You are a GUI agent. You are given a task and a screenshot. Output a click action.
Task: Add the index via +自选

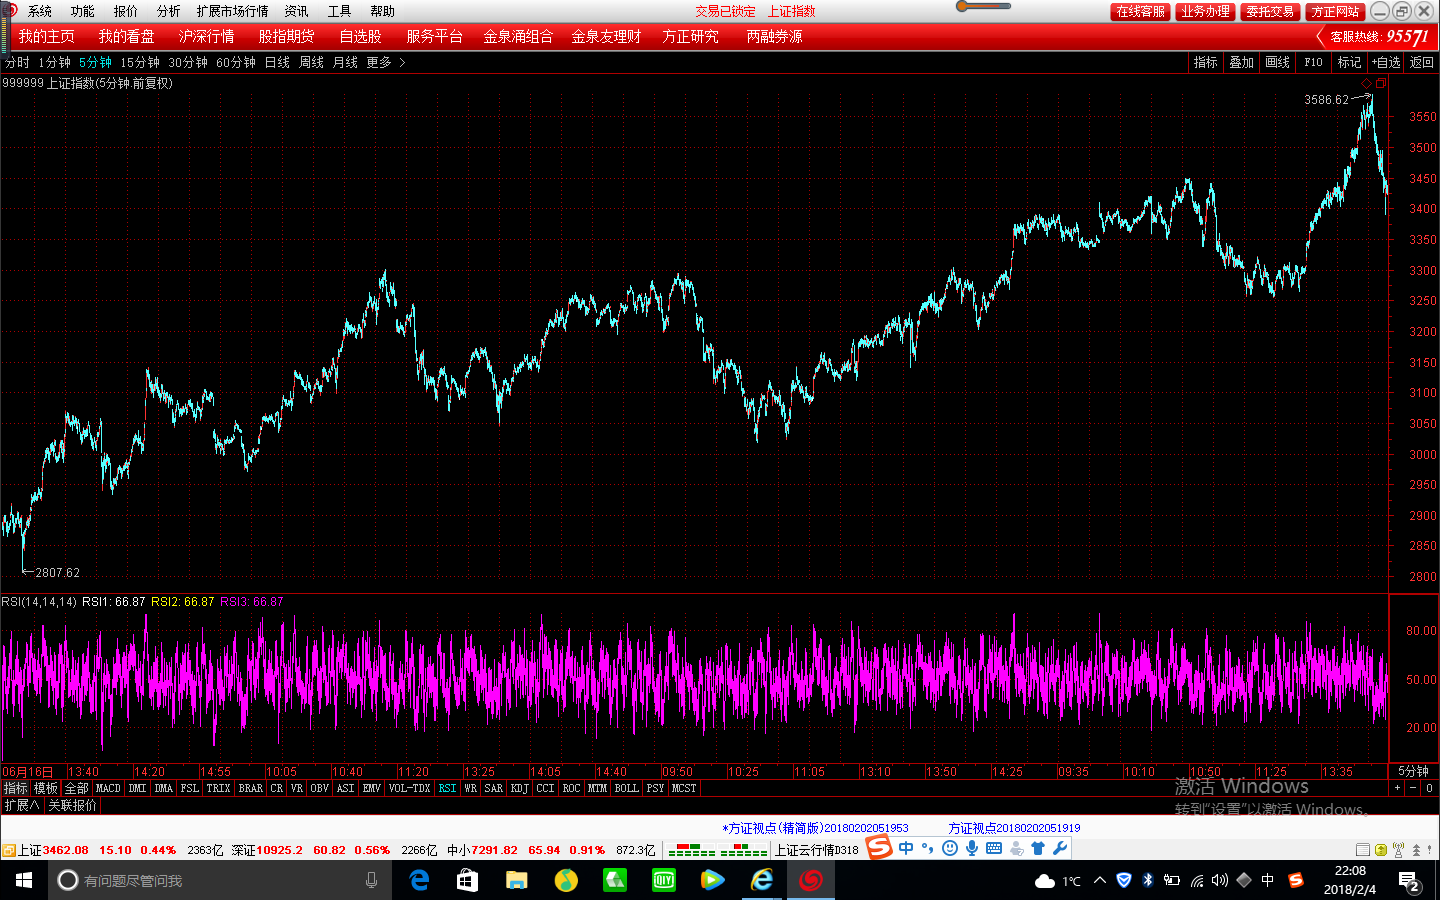(x=1386, y=62)
